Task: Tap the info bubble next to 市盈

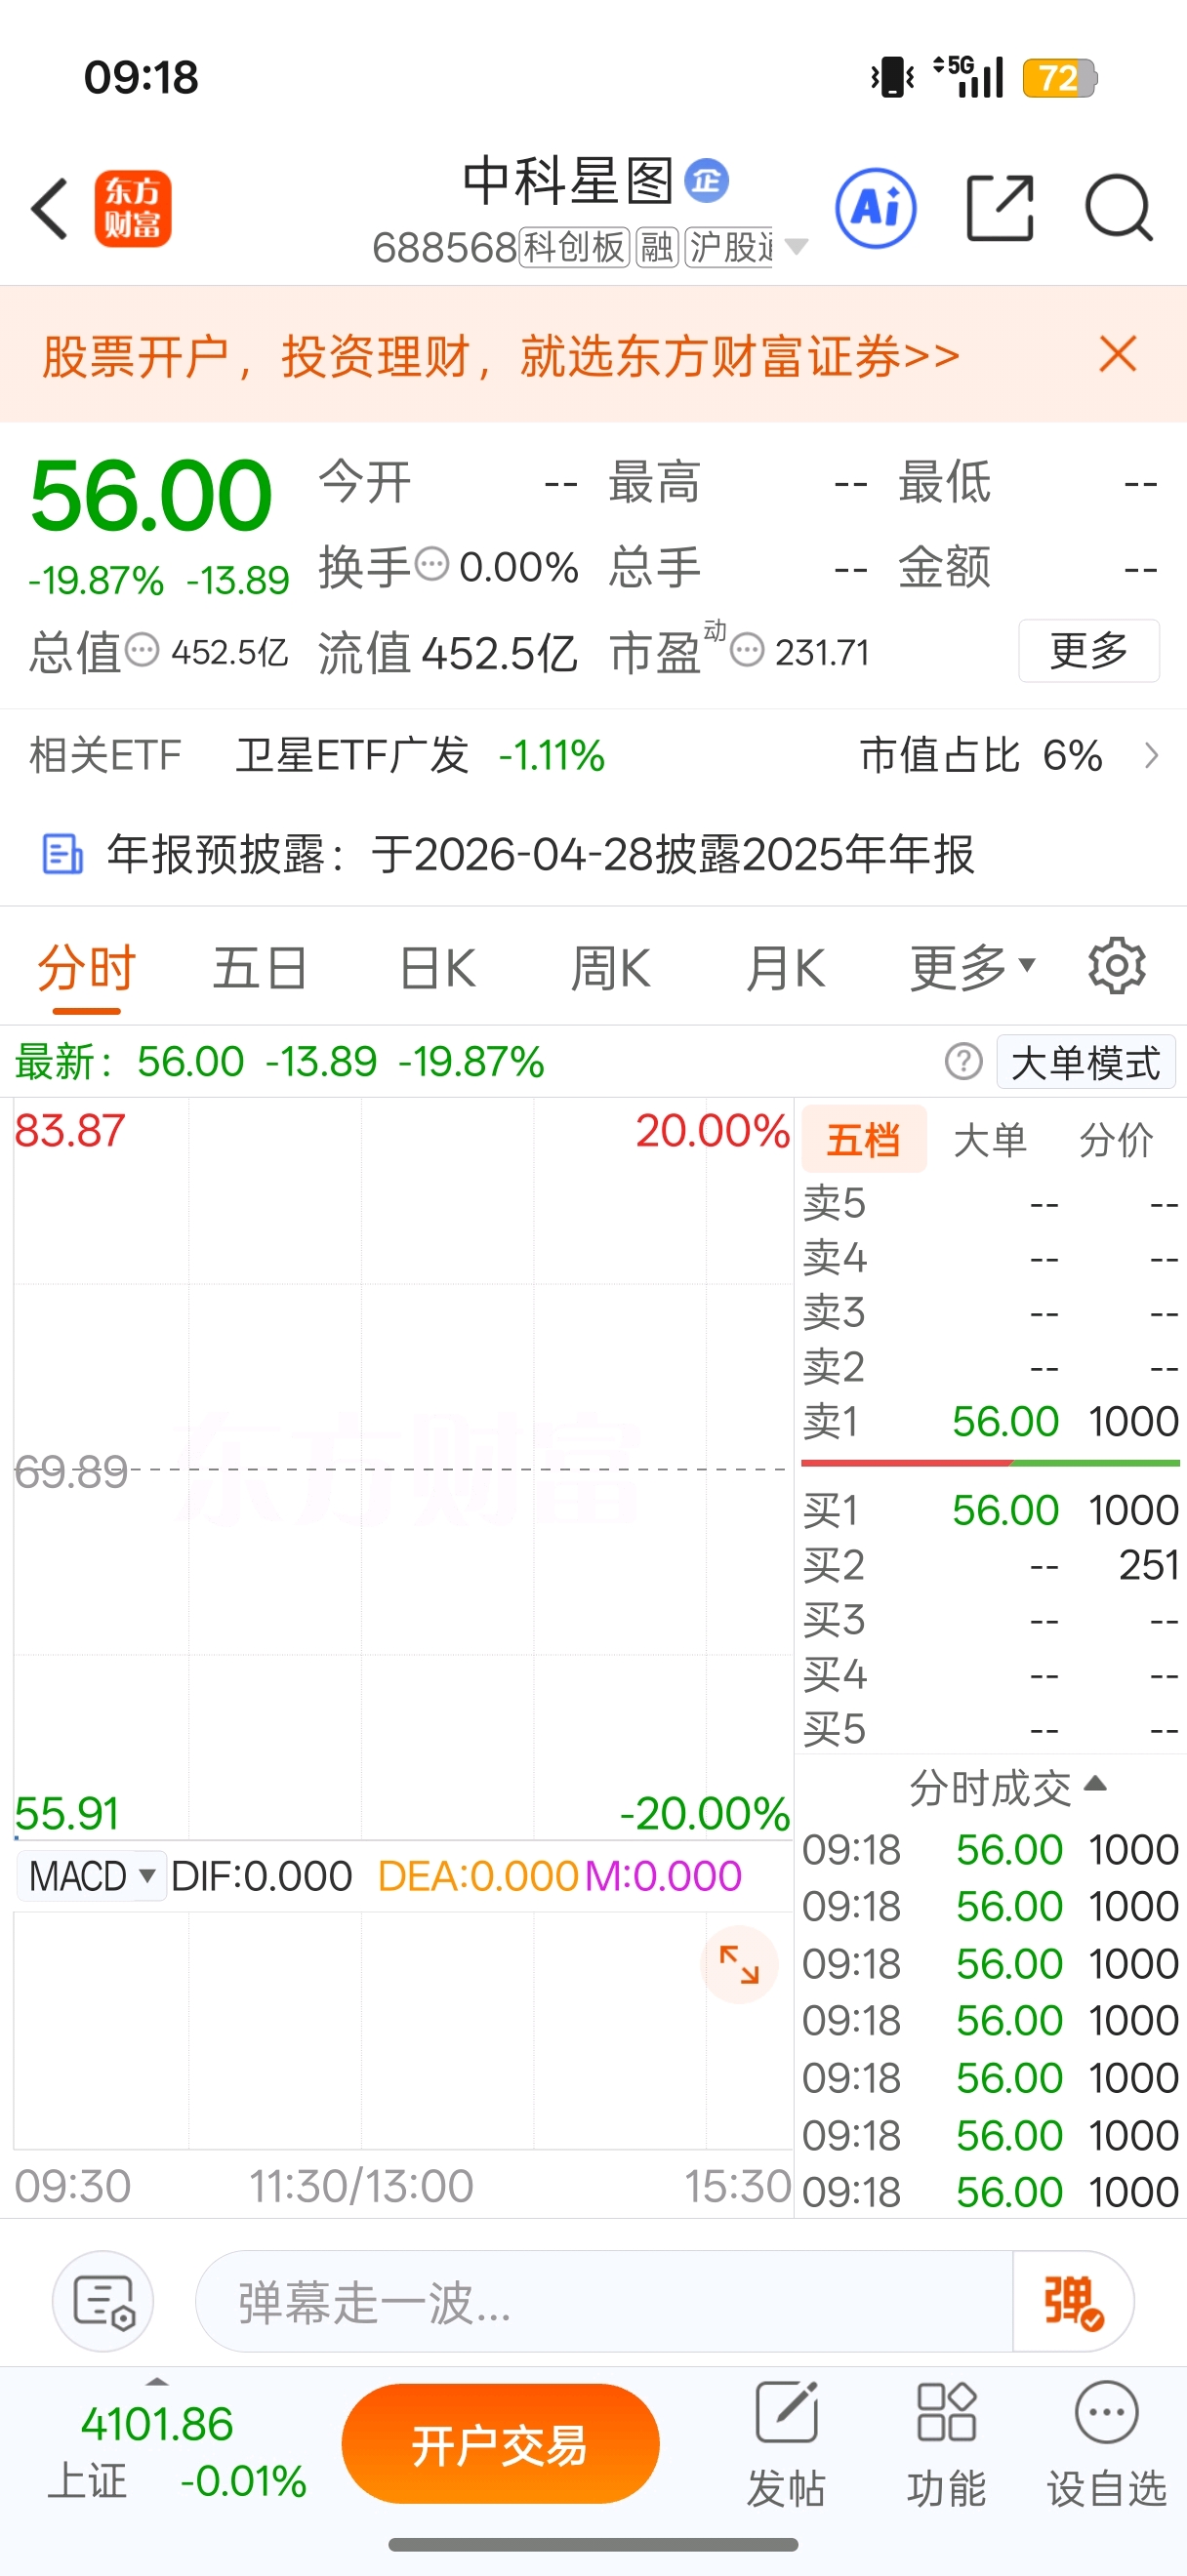Action: (747, 651)
